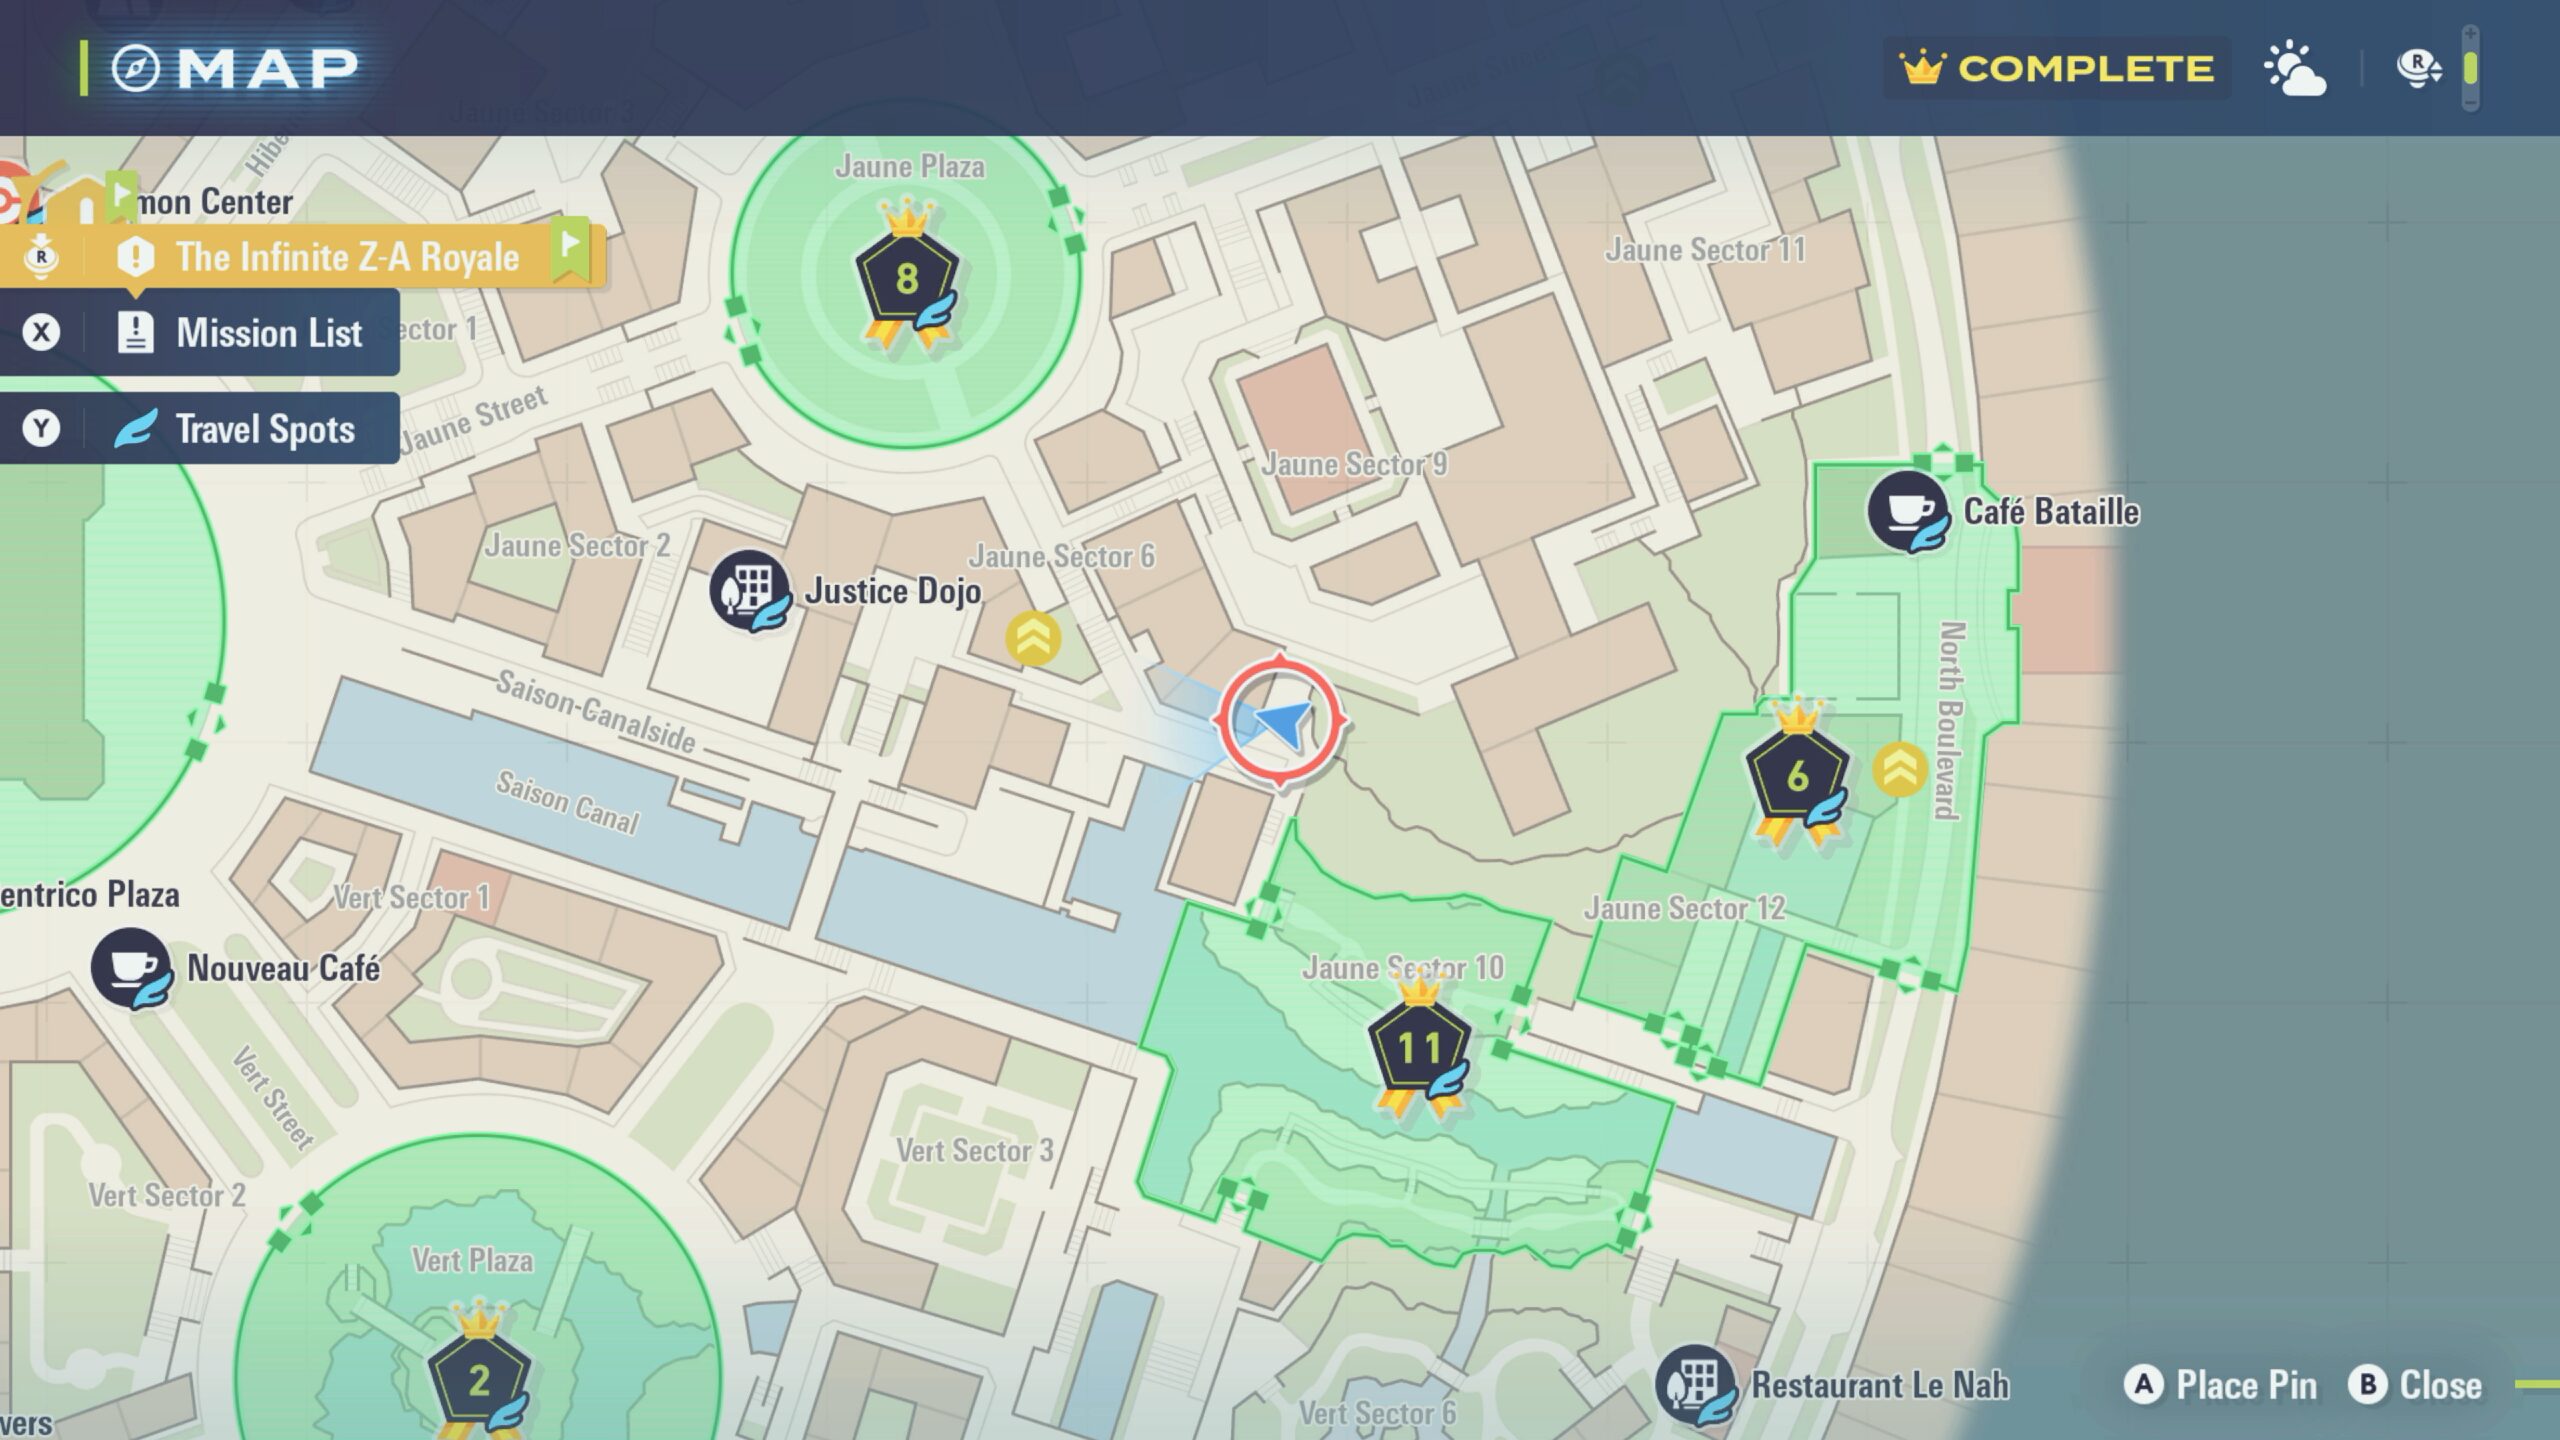Select the Justice Dojo building icon
Screen dimensions: 2560x1440
[x=749, y=590]
